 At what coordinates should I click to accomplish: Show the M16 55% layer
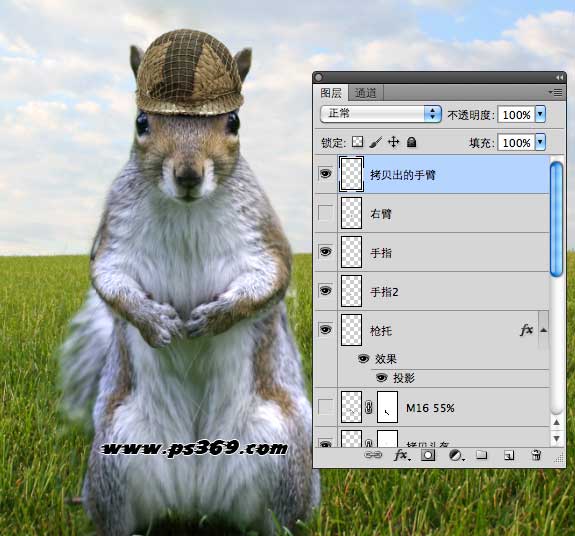click(x=325, y=407)
